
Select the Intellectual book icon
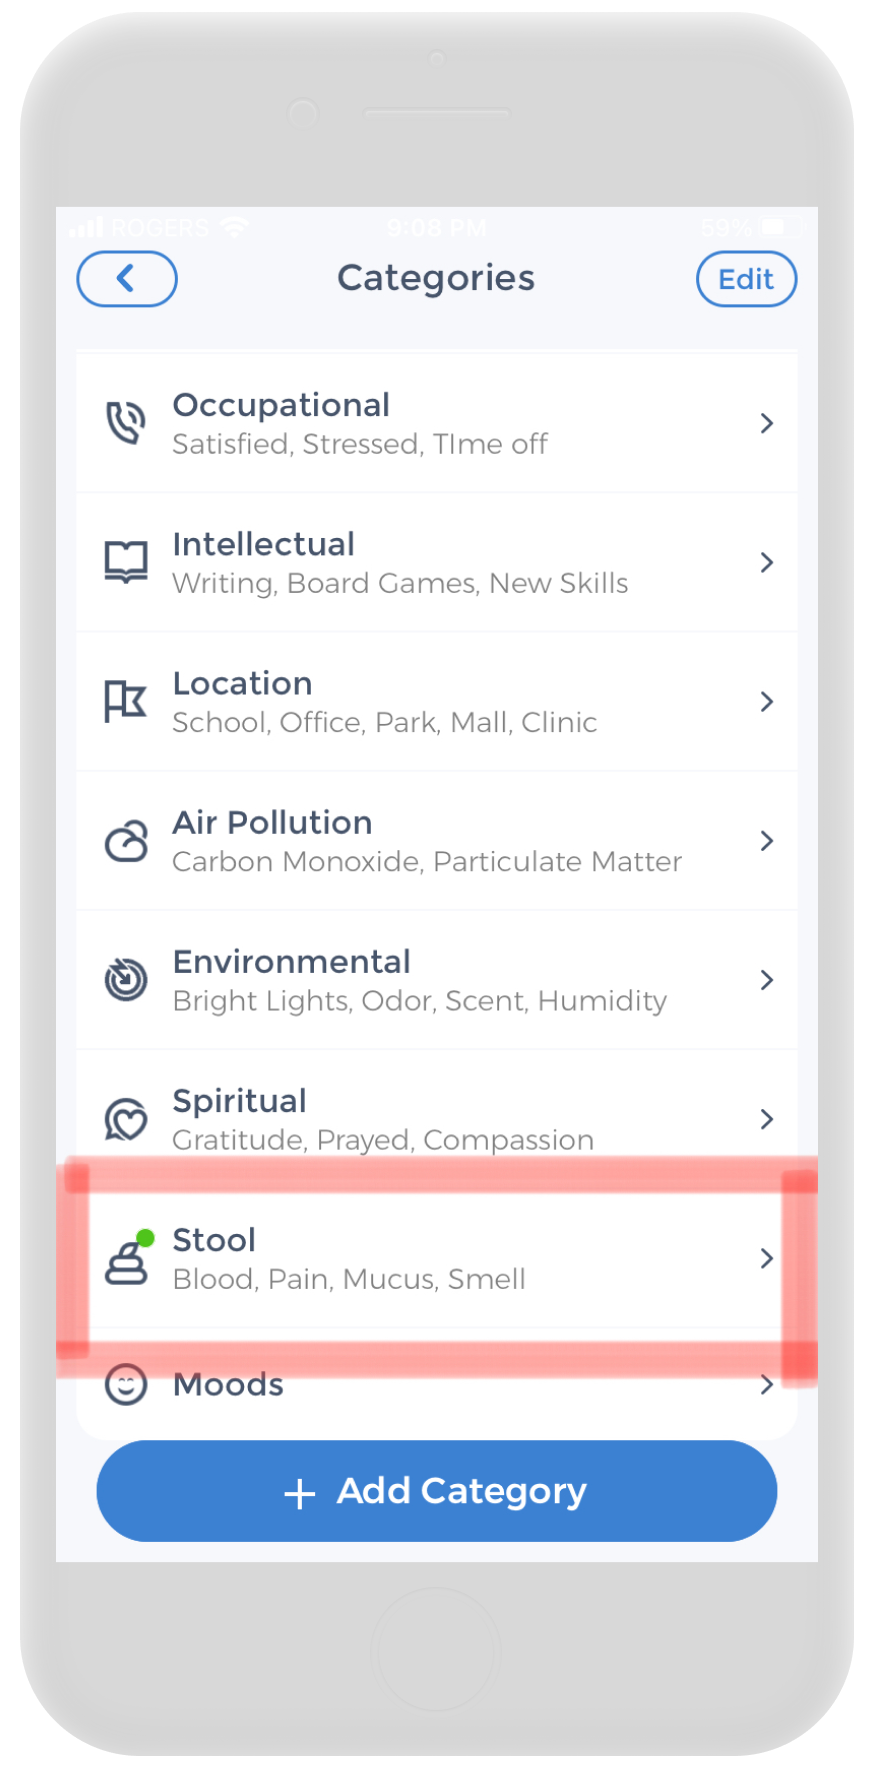[x=127, y=561]
